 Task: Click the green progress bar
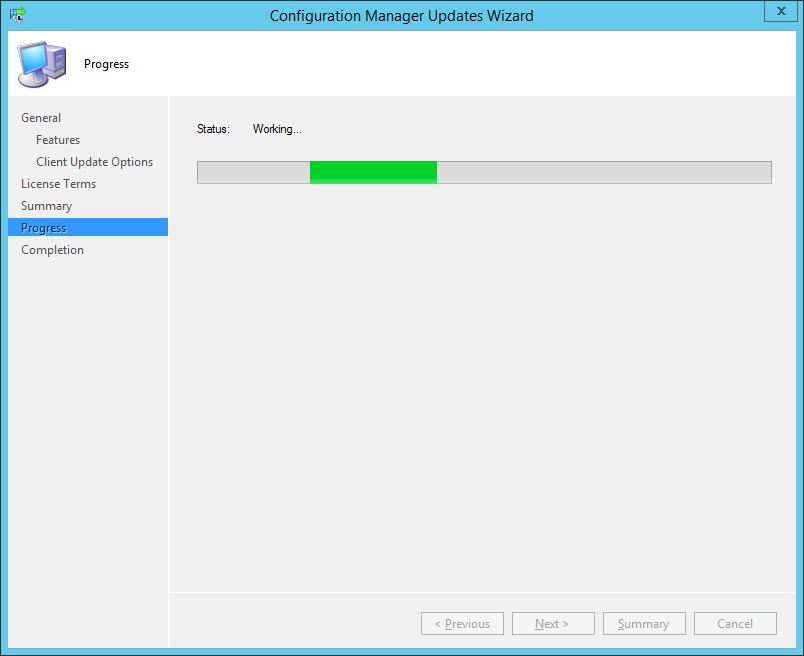click(372, 172)
